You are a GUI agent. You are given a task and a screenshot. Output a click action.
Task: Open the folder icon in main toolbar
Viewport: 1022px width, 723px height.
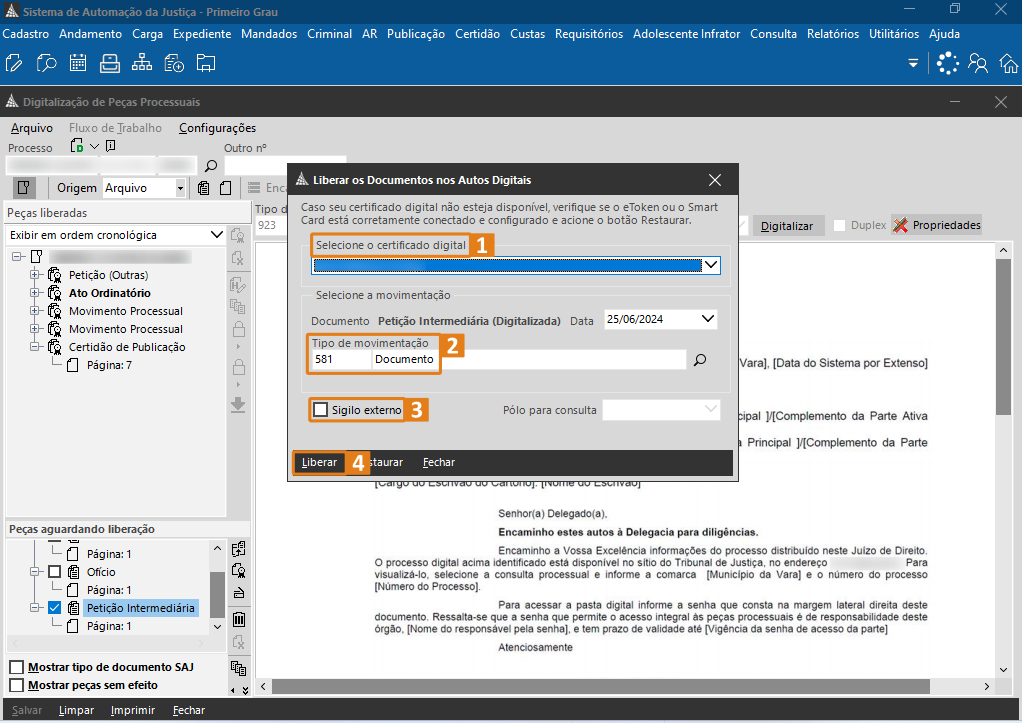tap(206, 63)
